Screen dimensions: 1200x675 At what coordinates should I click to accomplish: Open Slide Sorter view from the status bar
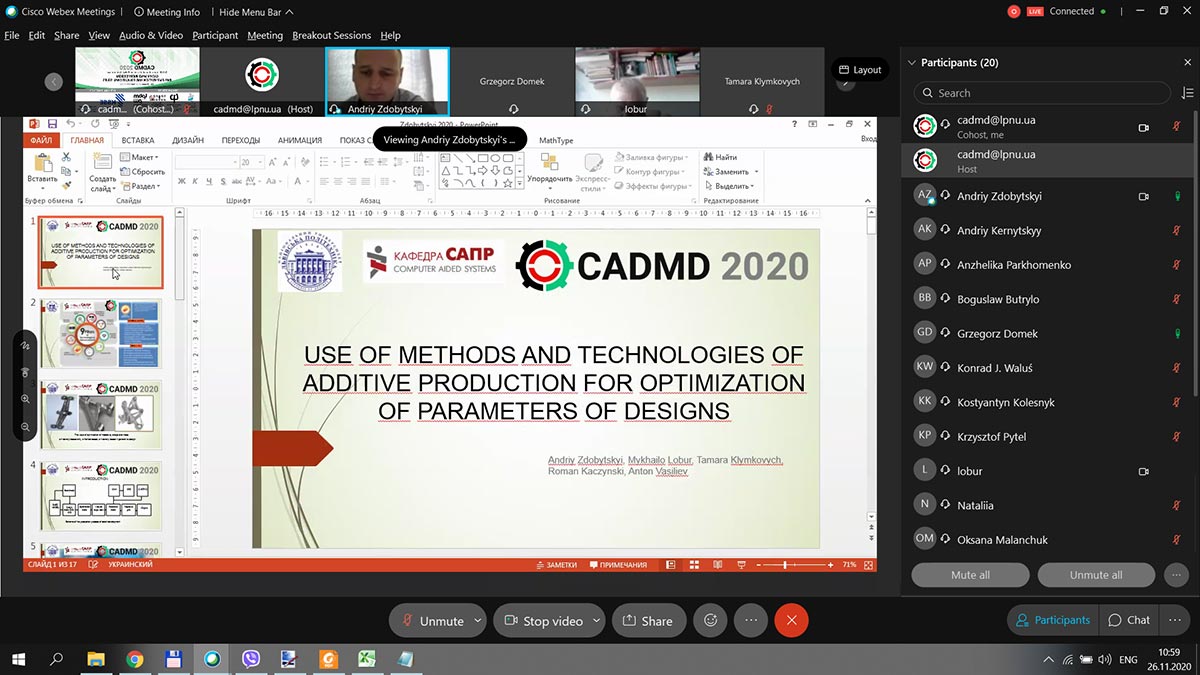coord(694,564)
